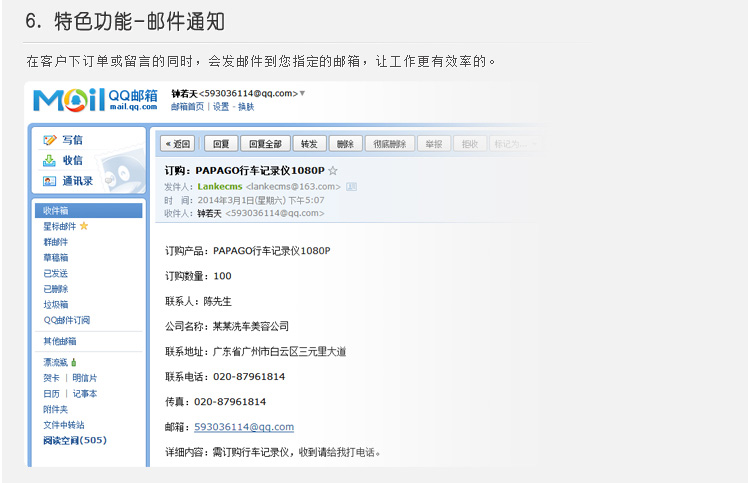Open 文件中转站 file transfer station

pos(64,425)
